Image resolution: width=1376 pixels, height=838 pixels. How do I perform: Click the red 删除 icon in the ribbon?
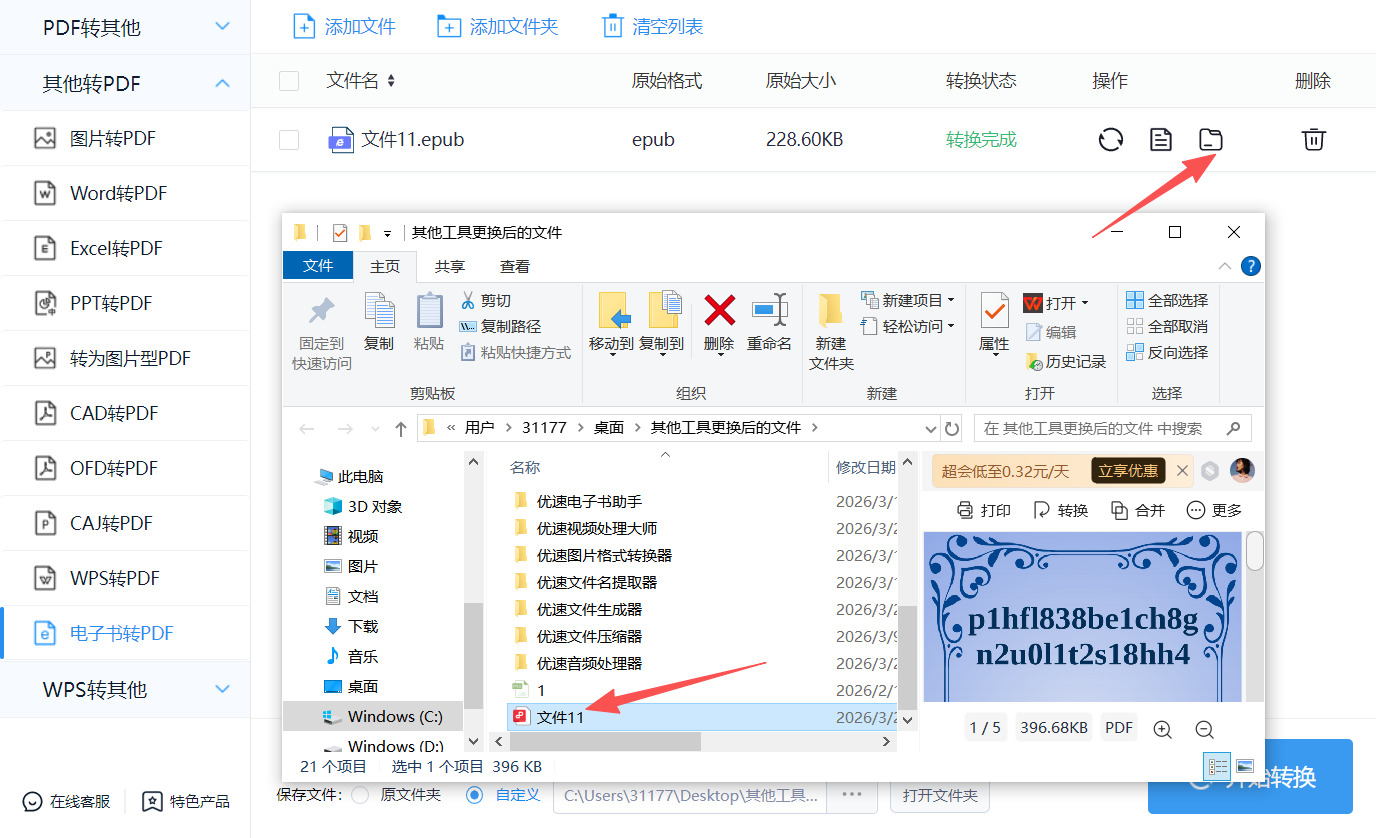click(x=719, y=310)
